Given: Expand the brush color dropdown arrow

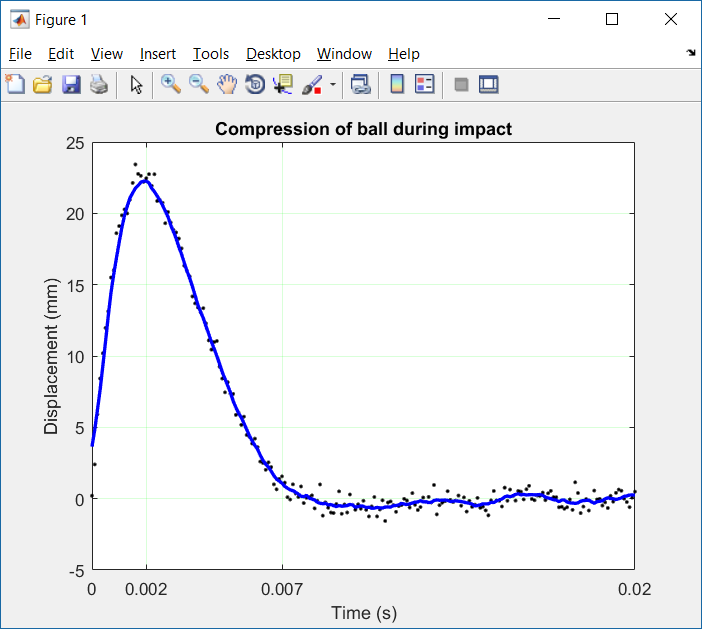Looking at the screenshot, I should click(x=332, y=85).
